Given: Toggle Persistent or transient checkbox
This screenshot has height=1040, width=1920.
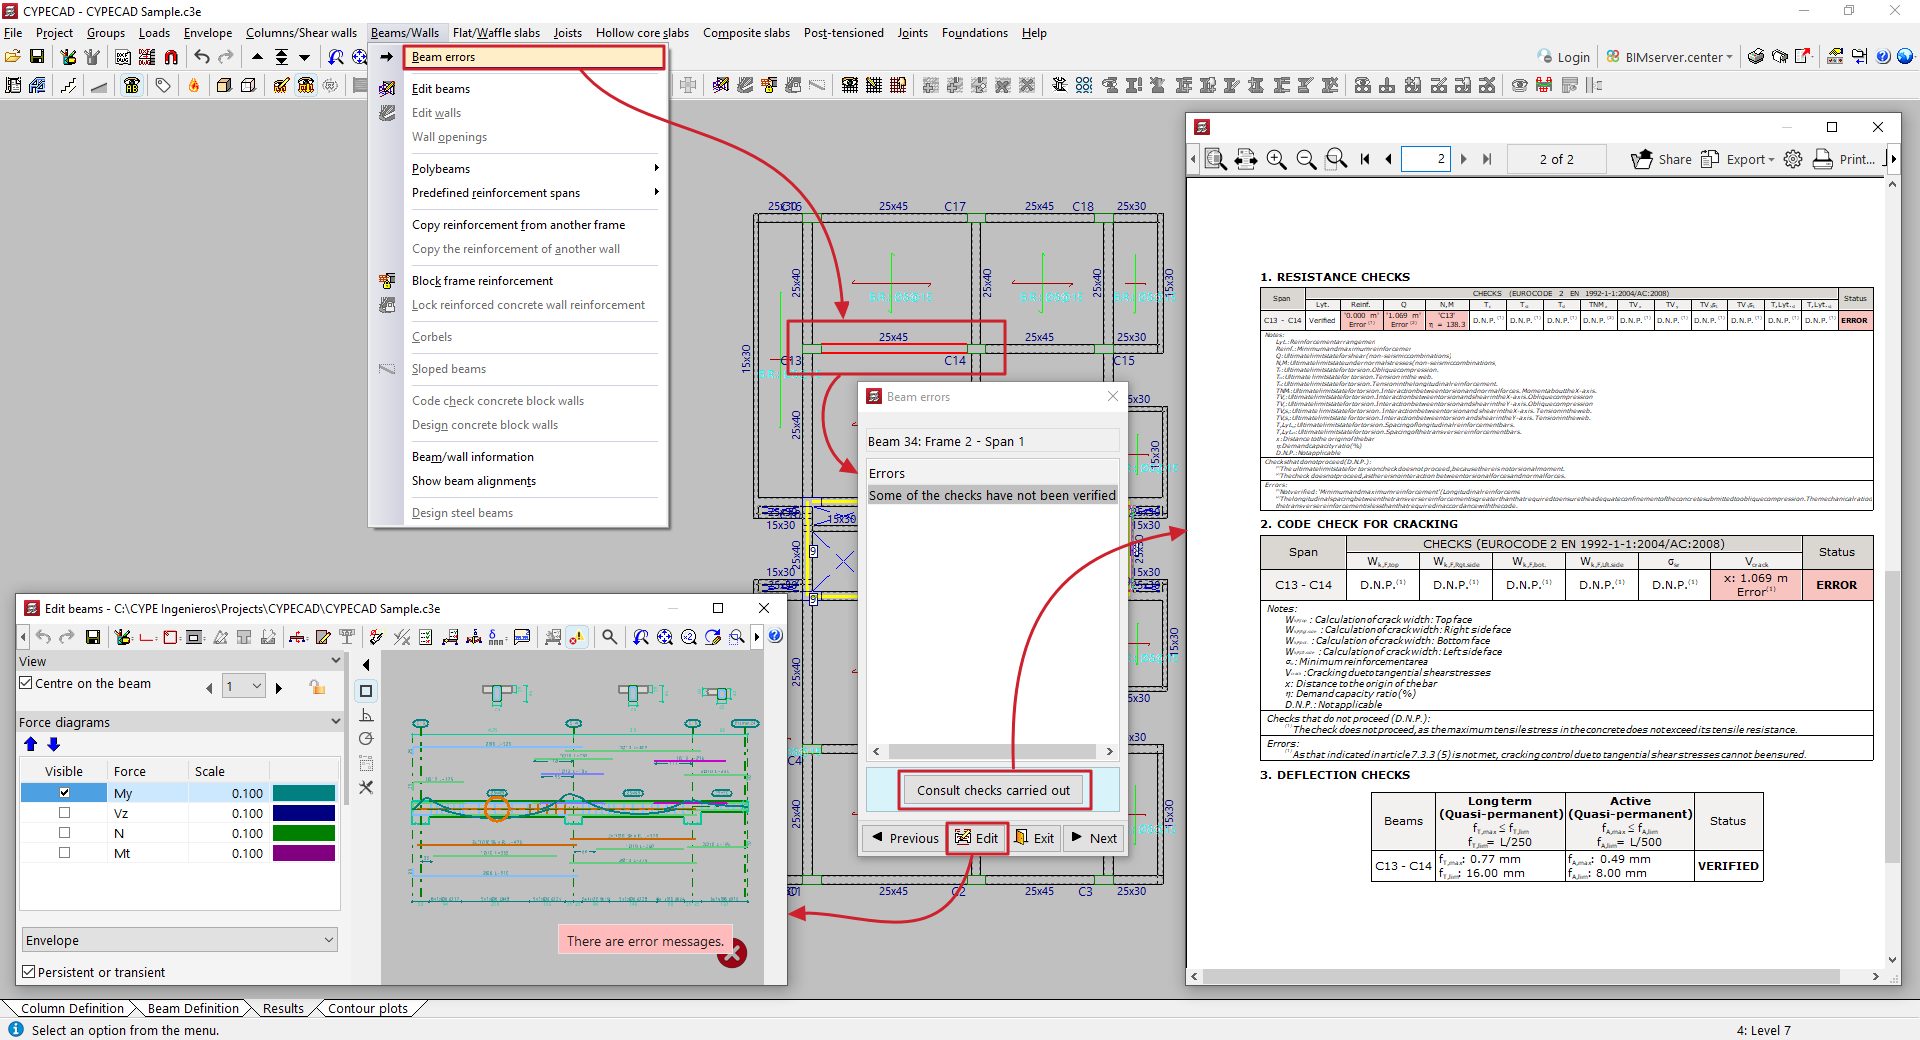Looking at the screenshot, I should tap(28, 972).
